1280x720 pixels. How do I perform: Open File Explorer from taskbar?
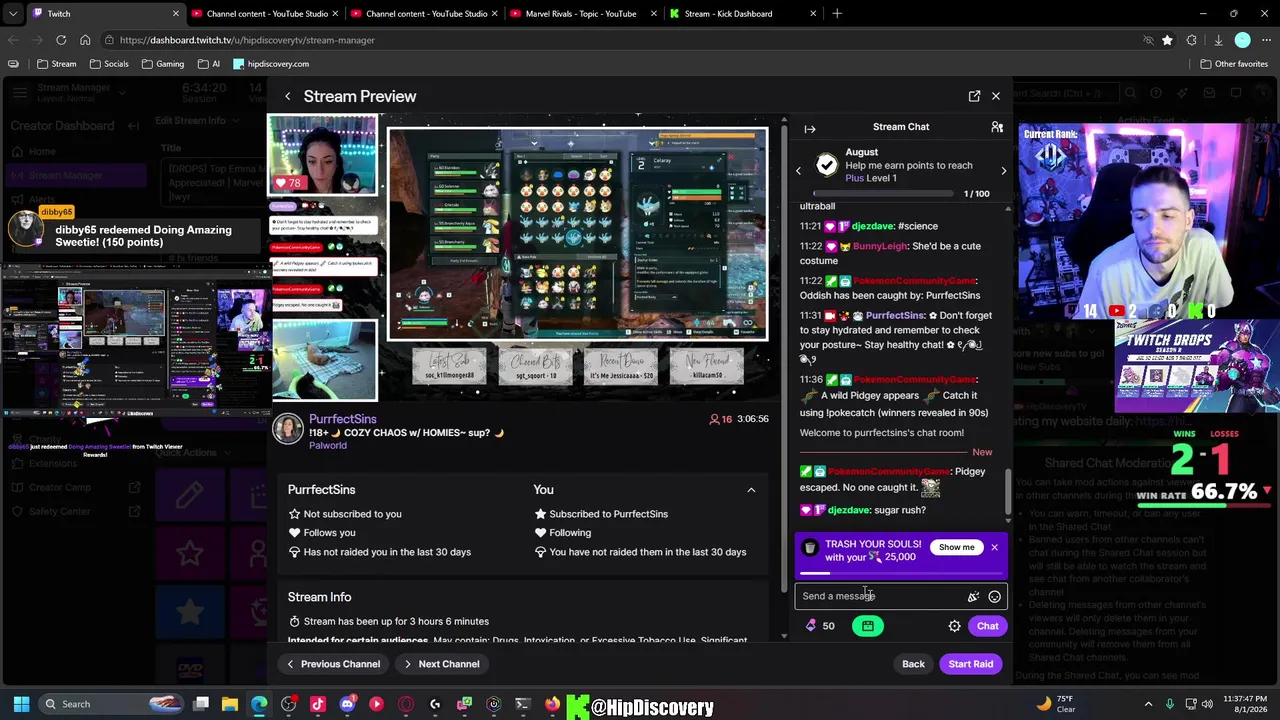(230, 704)
